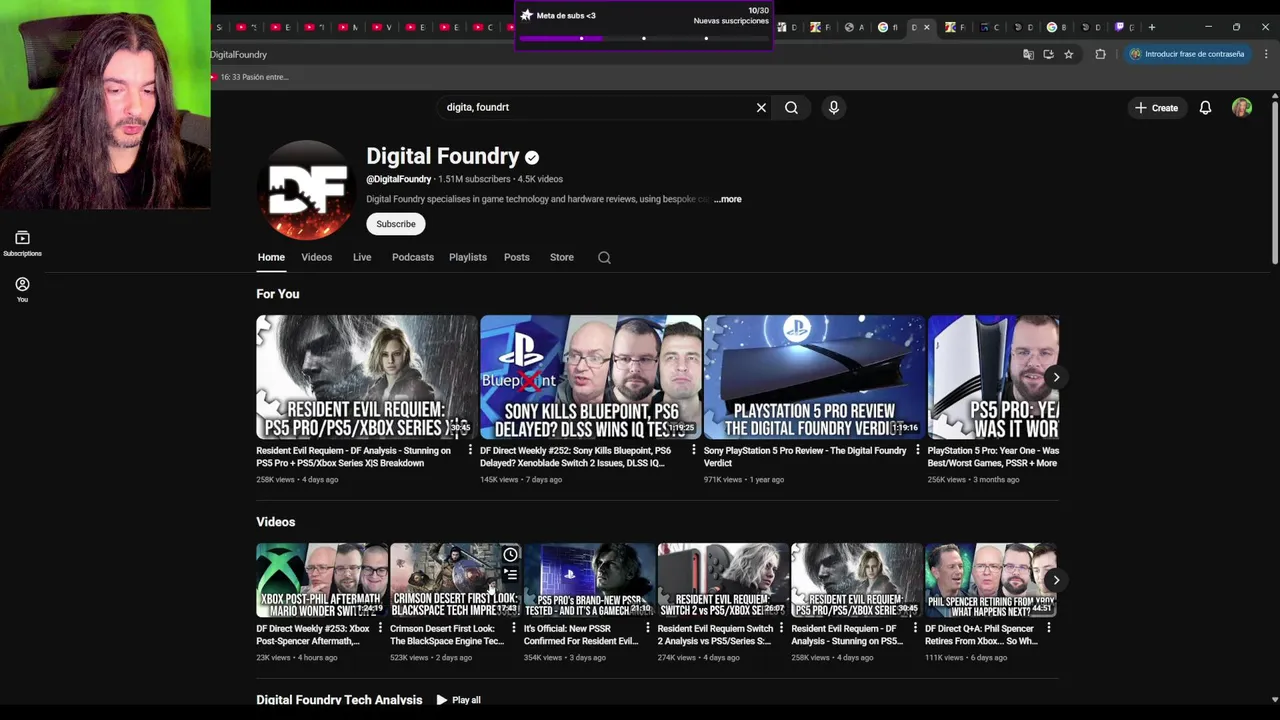Switch to the Live tab
Screen dimensions: 1280x720
[362, 257]
